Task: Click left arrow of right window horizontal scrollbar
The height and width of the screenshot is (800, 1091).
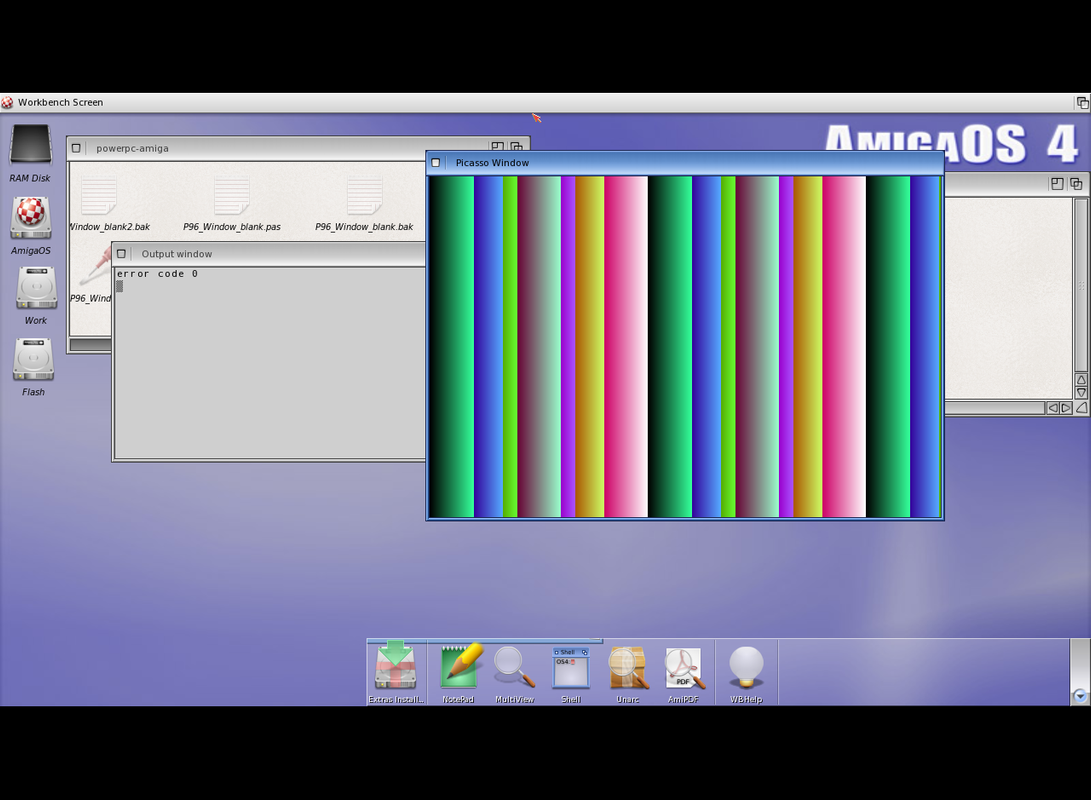Action: click(1053, 408)
